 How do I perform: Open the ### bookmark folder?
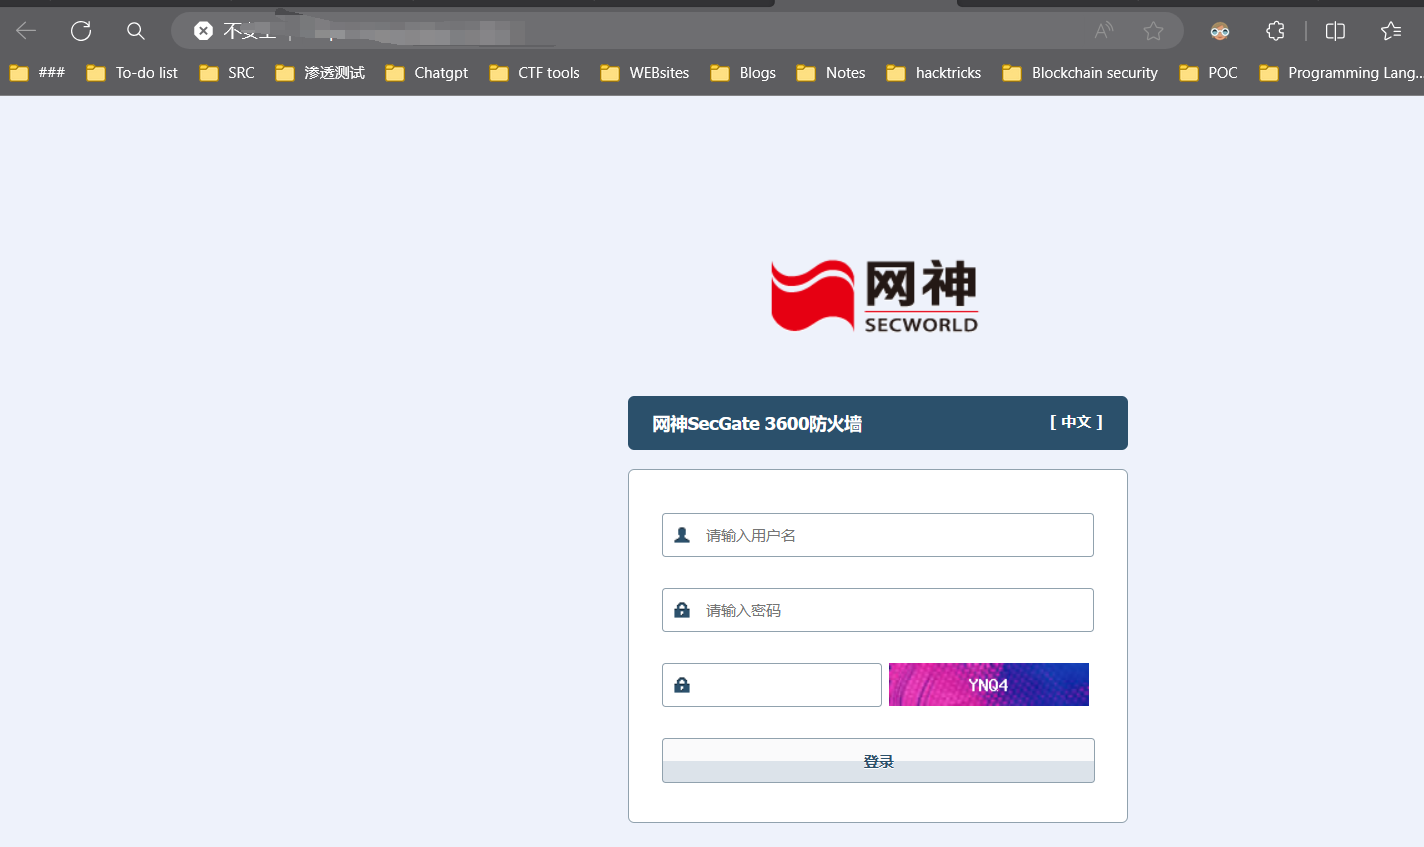(37, 73)
